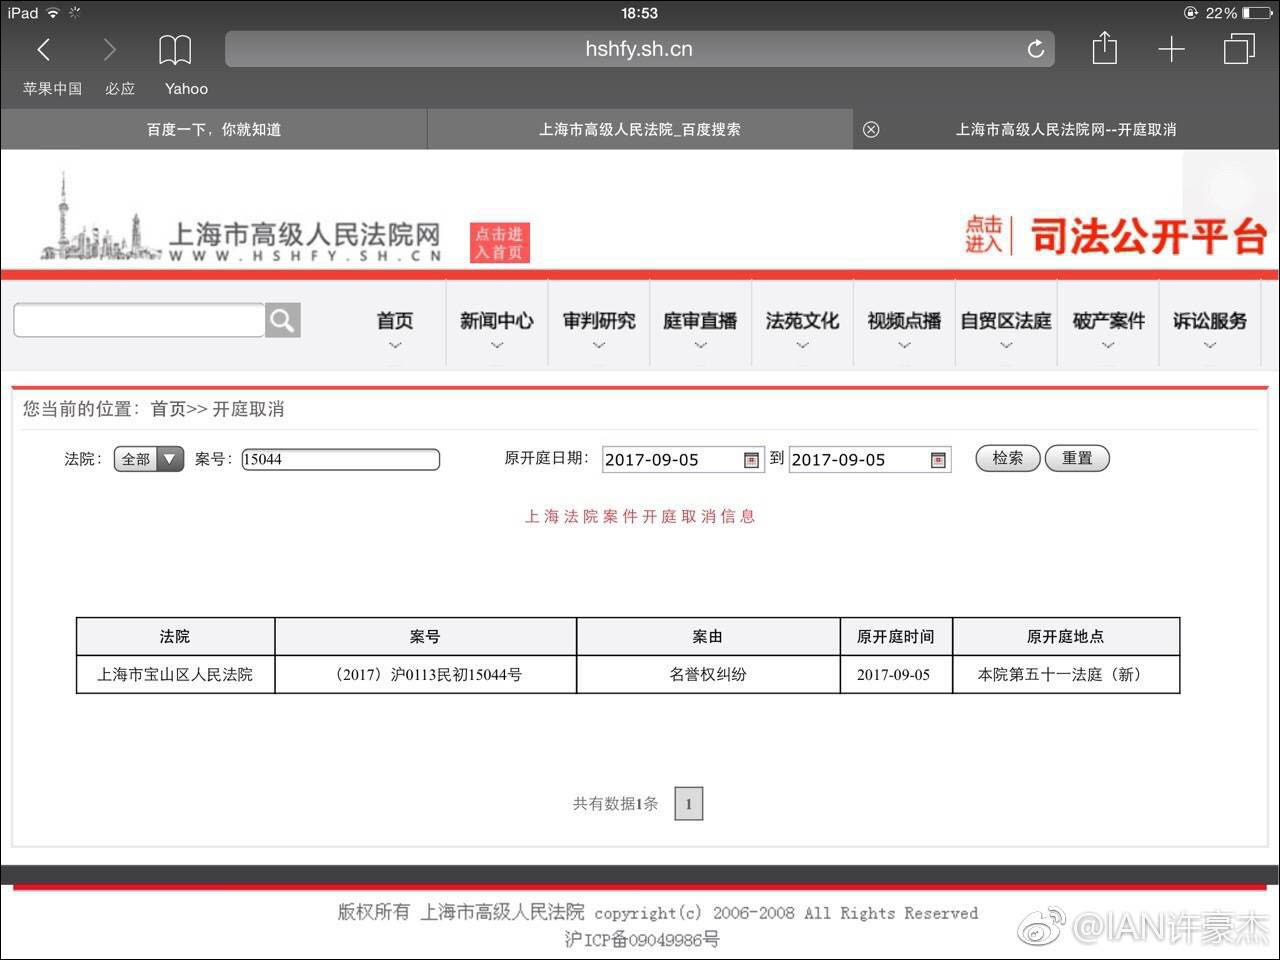
Task: Click inside the 案号 input field
Action: [x=340, y=459]
